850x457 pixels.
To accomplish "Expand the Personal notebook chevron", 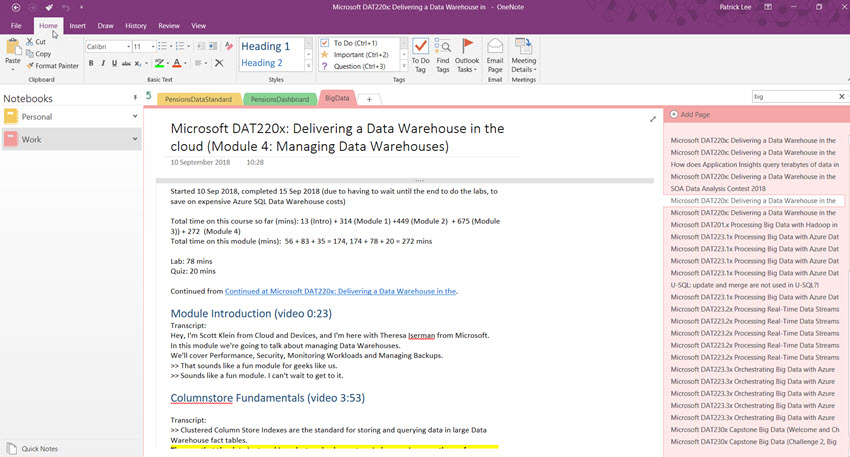I will pyautogui.click(x=135, y=116).
